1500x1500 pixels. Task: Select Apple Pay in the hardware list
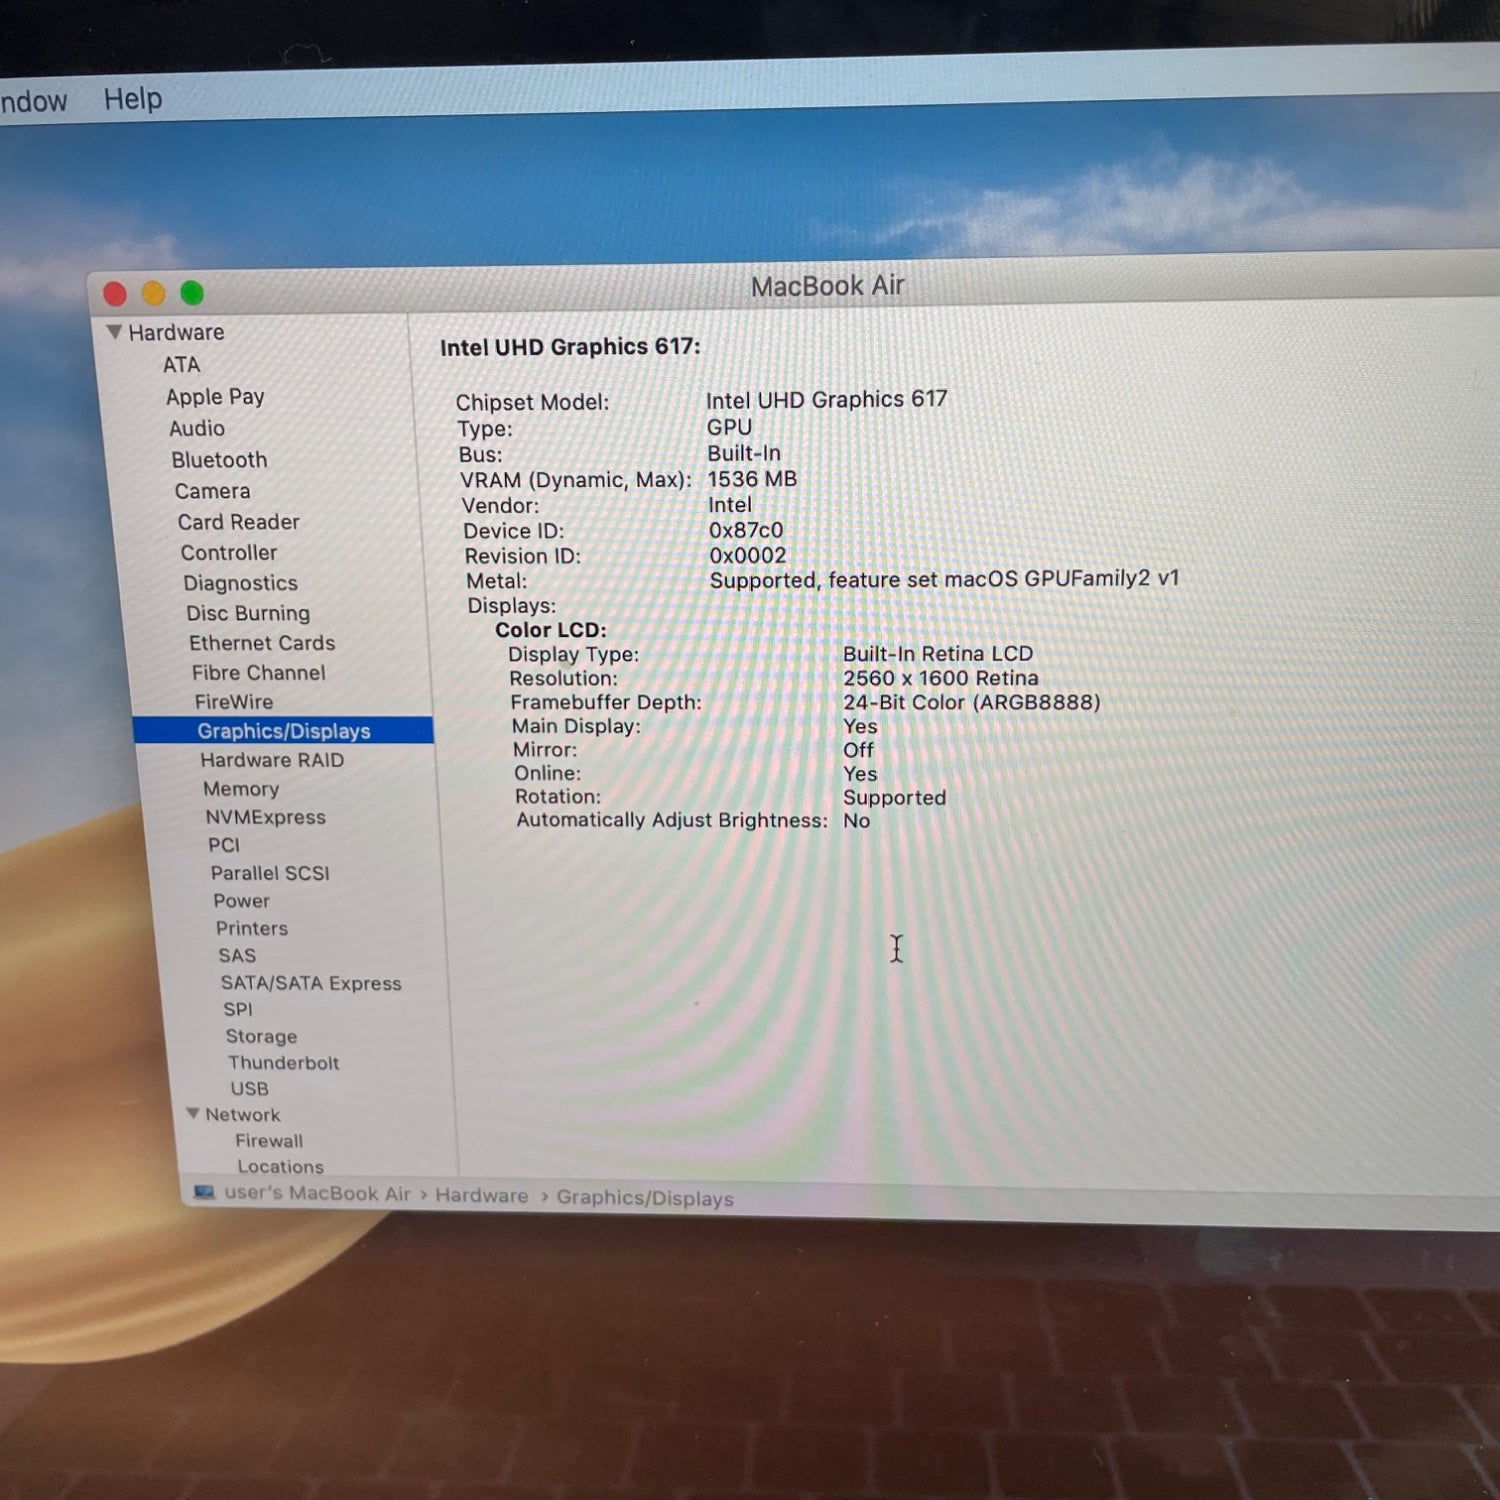coord(215,397)
